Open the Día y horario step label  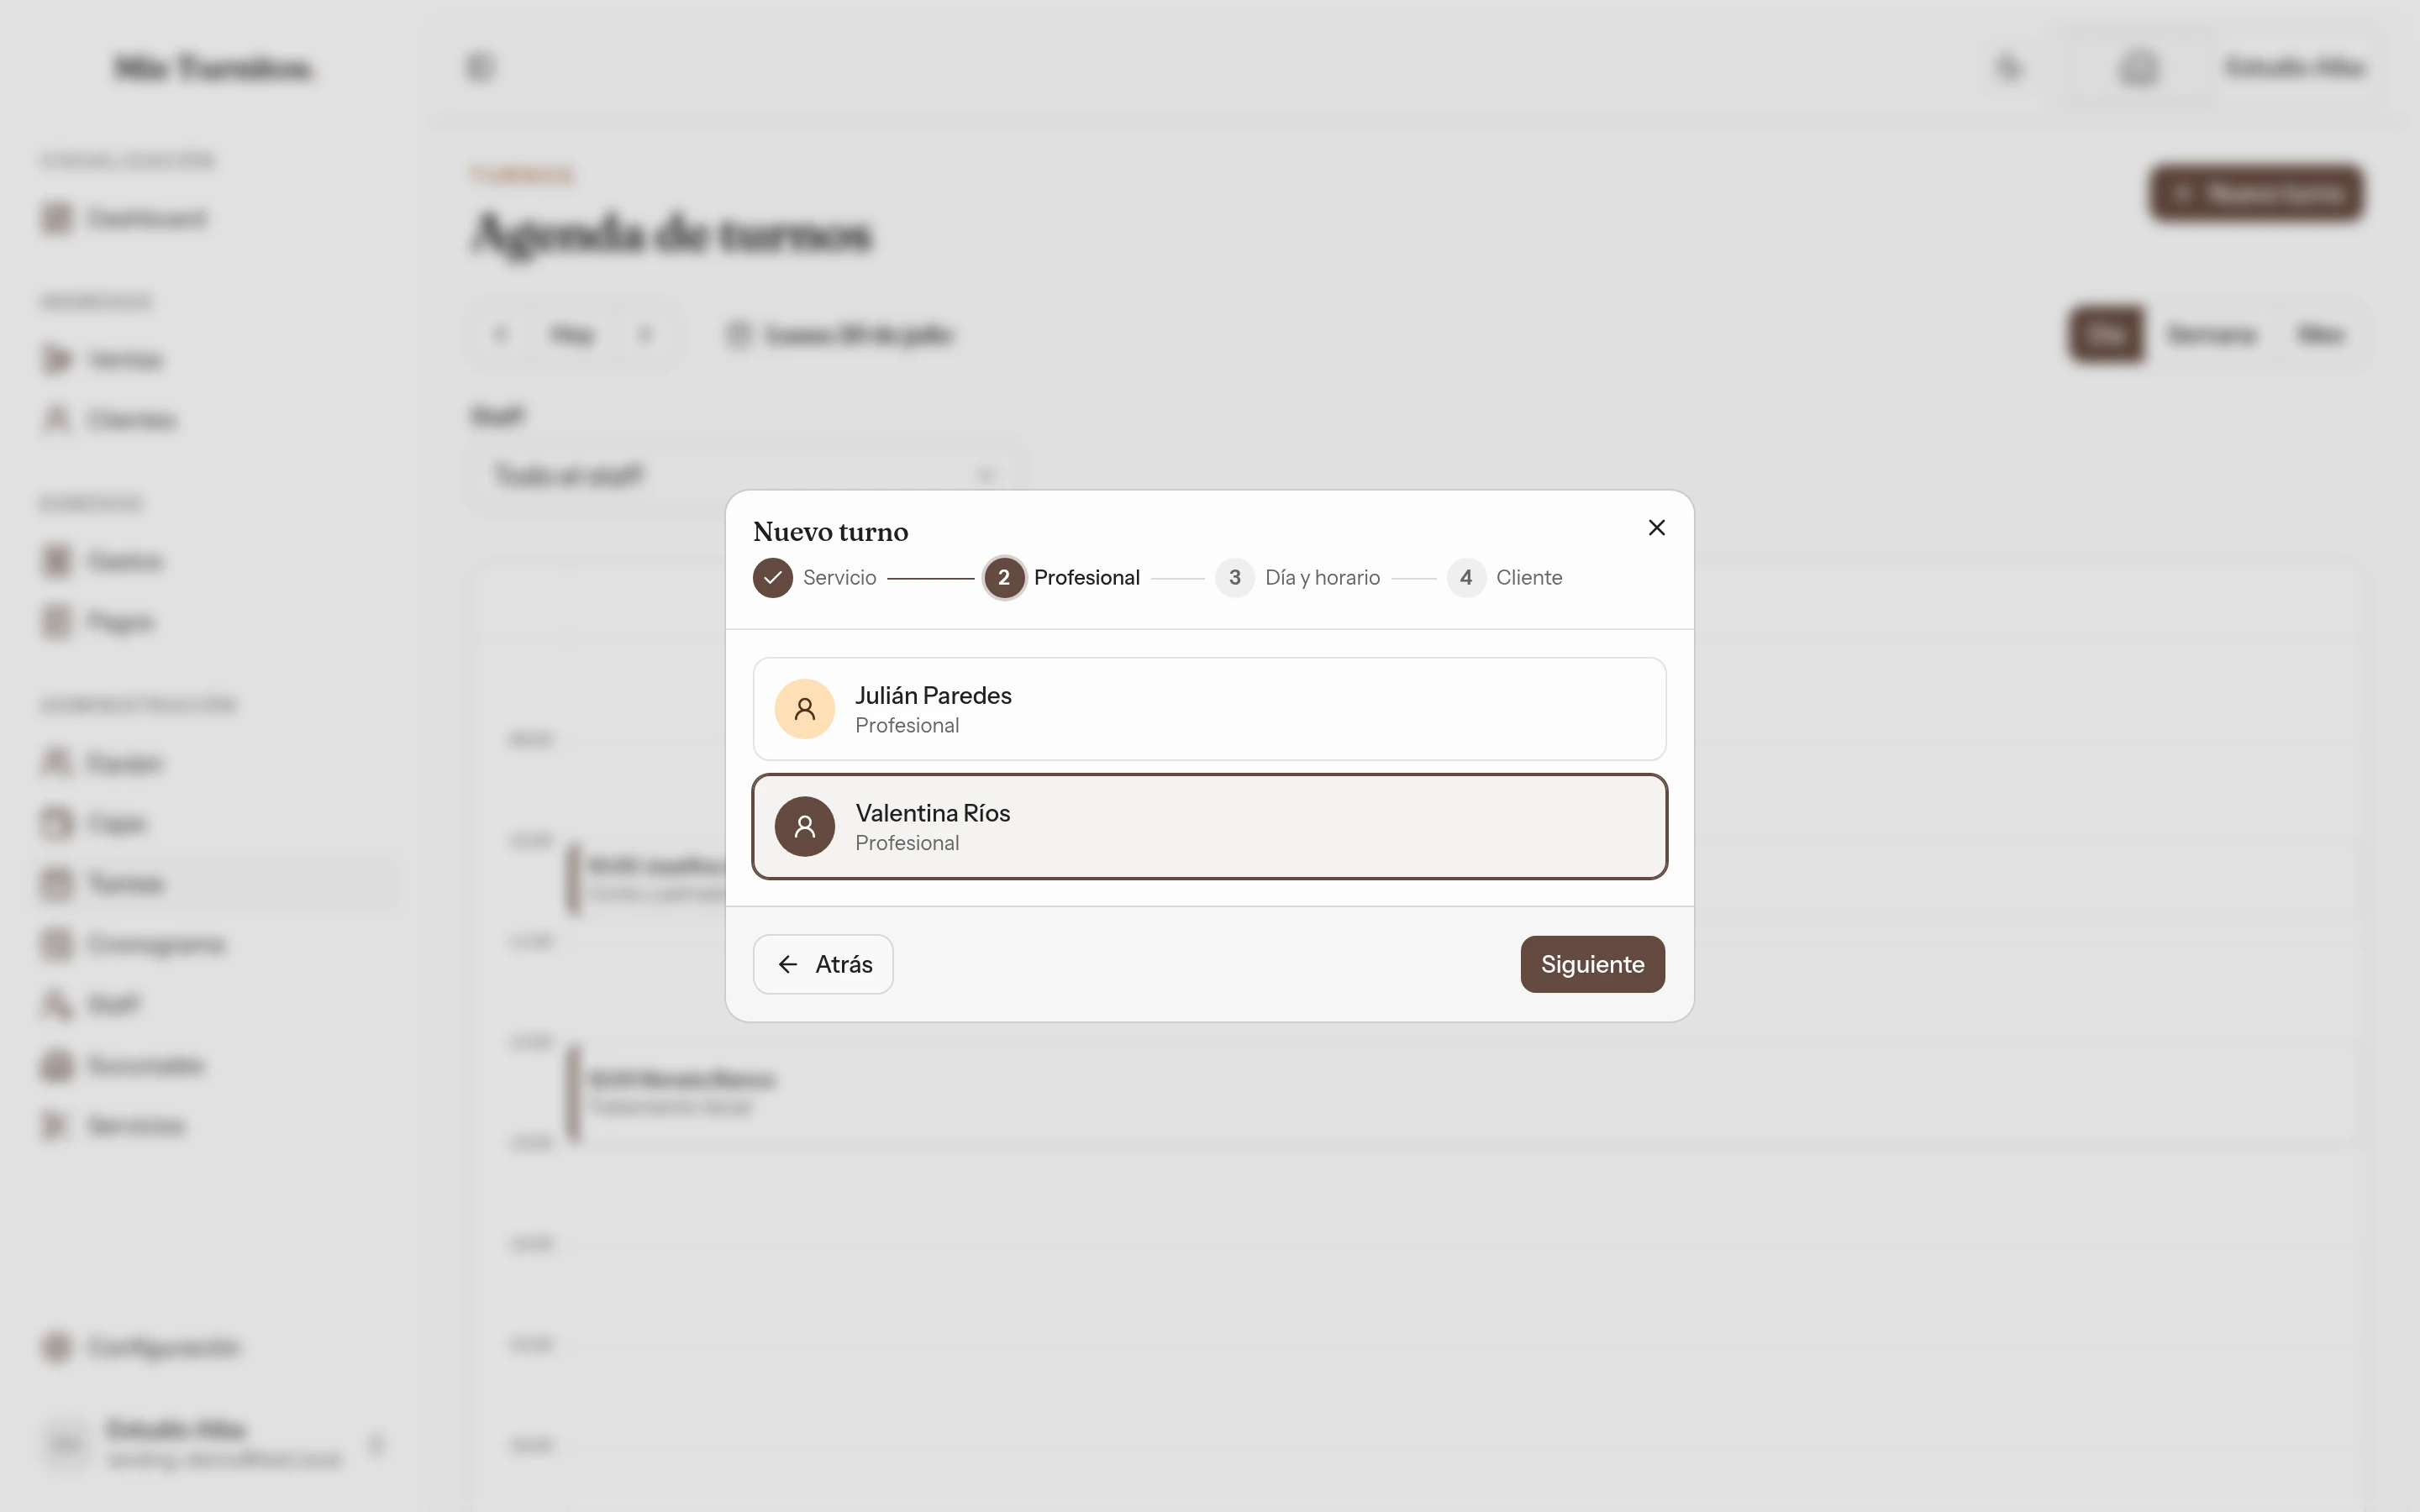1322,578
